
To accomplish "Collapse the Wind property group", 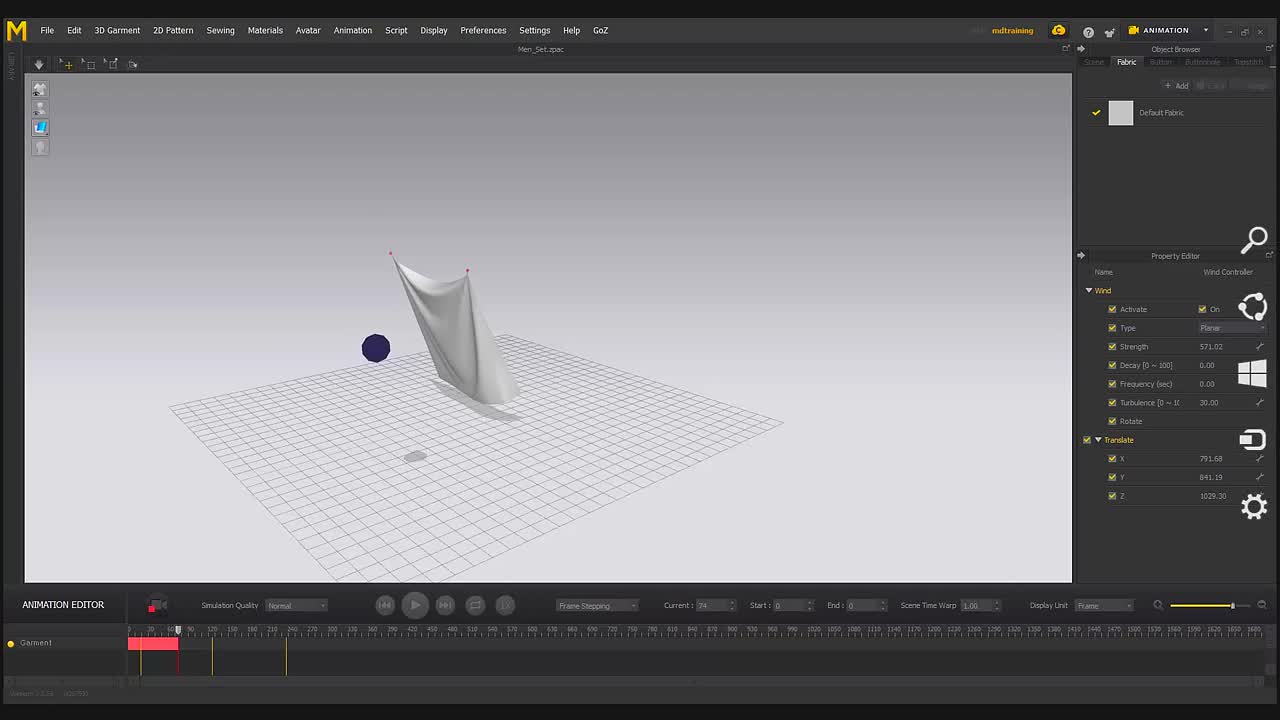I will click(1089, 291).
